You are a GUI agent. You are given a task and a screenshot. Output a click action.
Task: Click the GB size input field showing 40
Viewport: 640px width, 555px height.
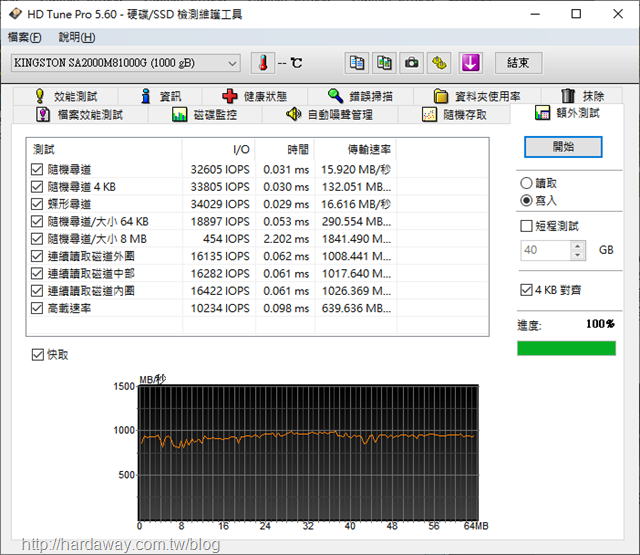pyautogui.click(x=545, y=250)
